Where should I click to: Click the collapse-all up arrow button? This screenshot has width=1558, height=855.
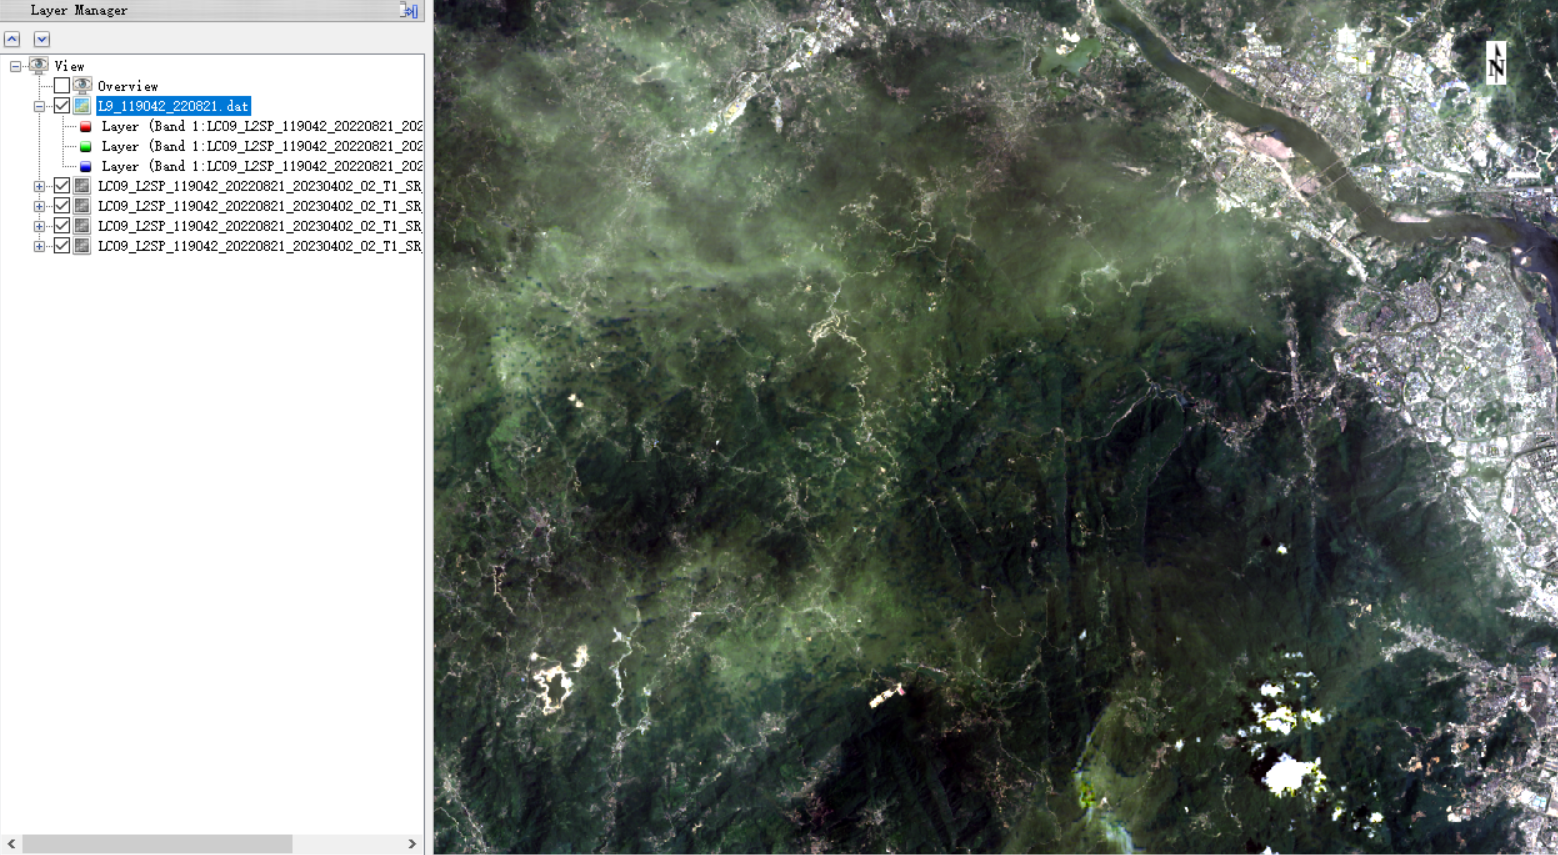pos(12,39)
